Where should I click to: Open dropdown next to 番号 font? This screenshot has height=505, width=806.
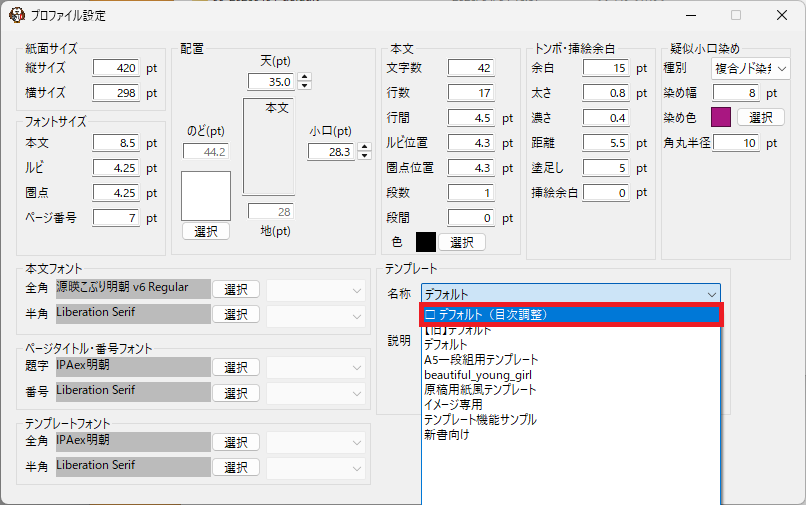tap(316, 394)
